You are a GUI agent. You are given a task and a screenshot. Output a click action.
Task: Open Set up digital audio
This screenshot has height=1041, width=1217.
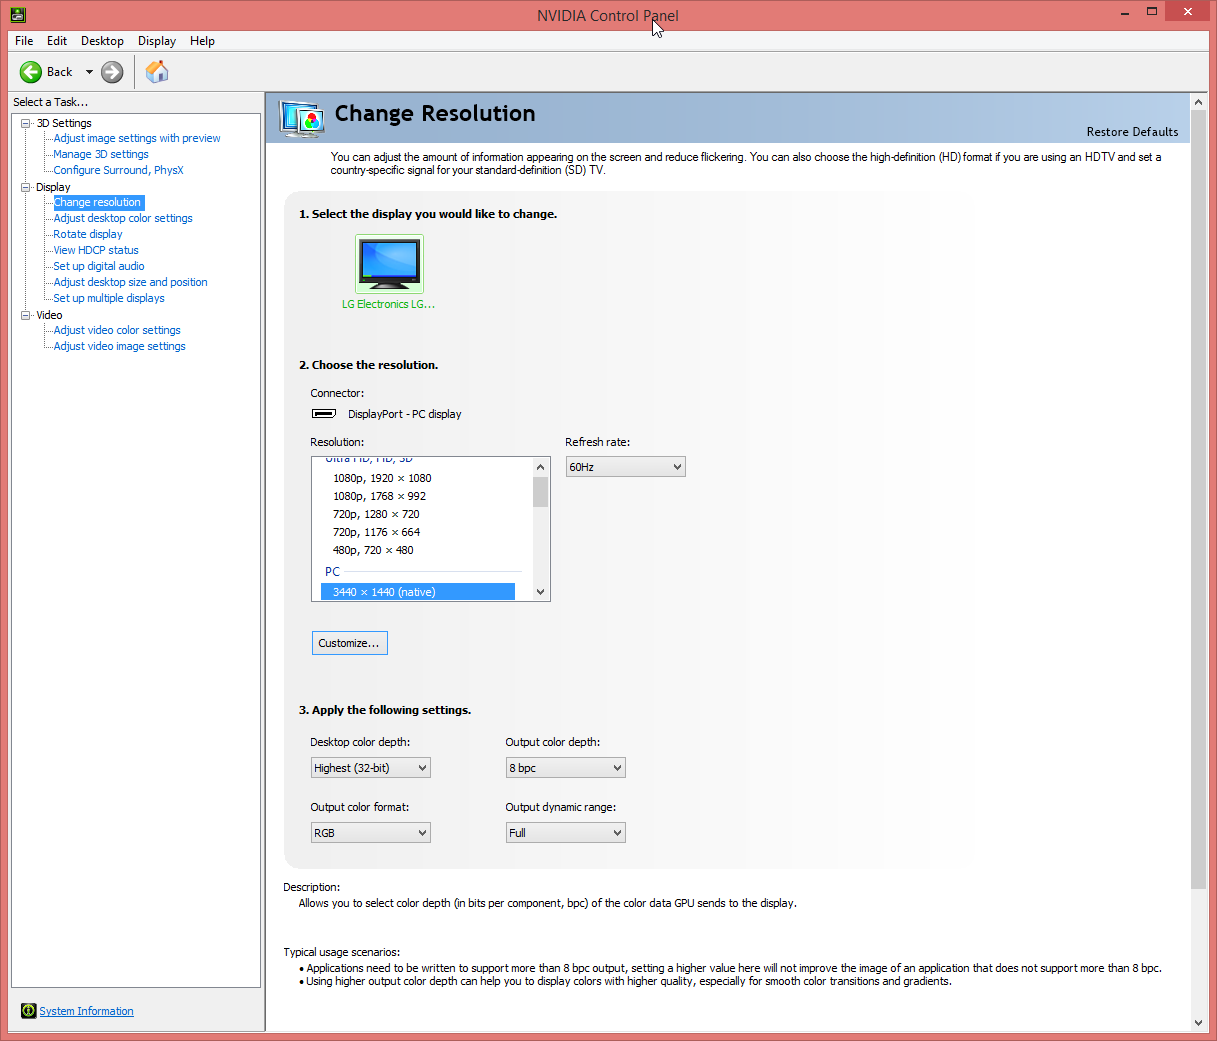pyautogui.click(x=99, y=266)
